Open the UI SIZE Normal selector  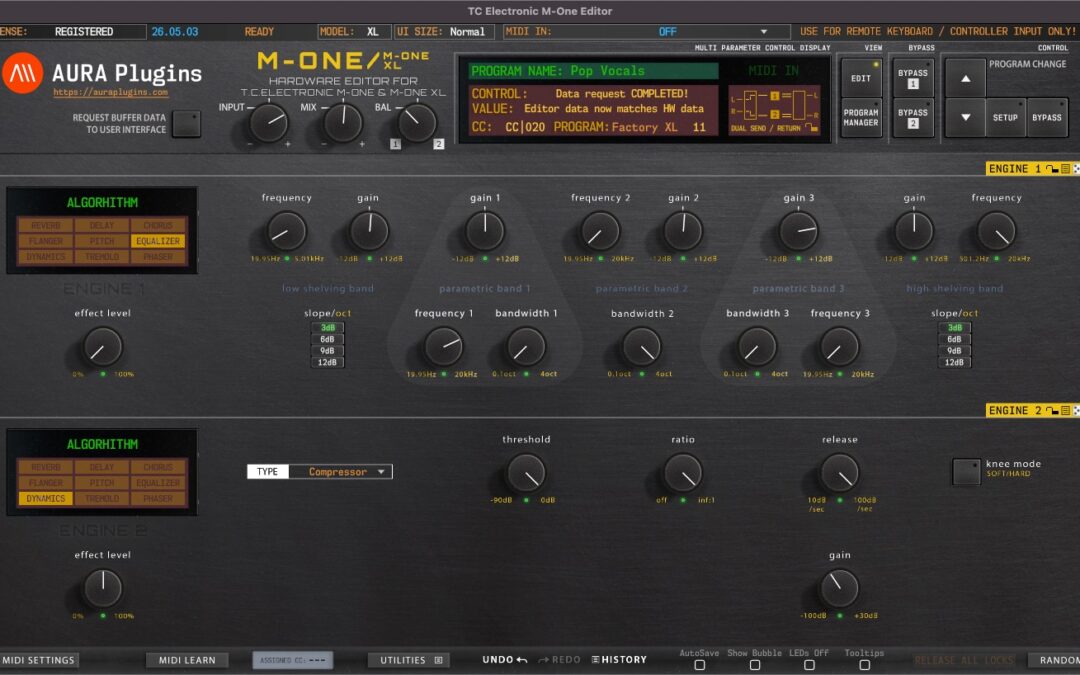445,32
